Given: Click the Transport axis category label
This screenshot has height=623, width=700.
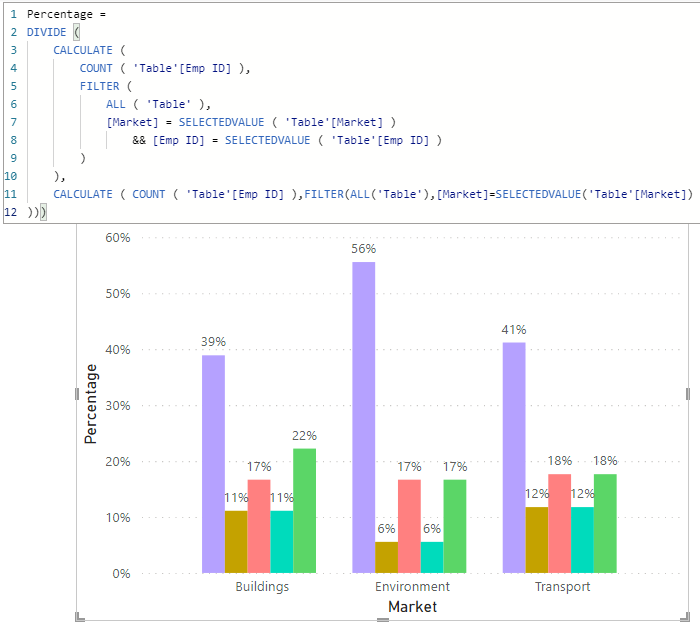Looking at the screenshot, I should [x=562, y=586].
